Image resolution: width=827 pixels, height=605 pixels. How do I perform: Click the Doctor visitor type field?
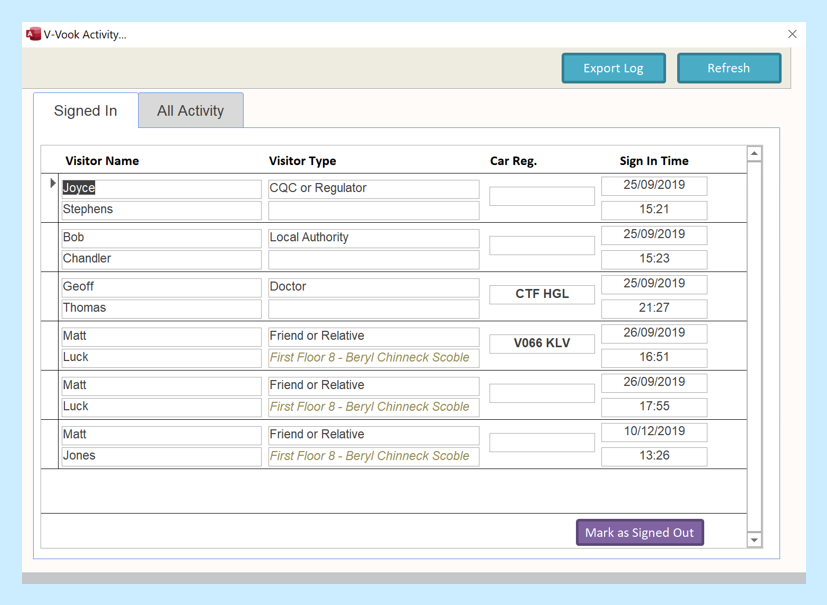[x=374, y=287]
